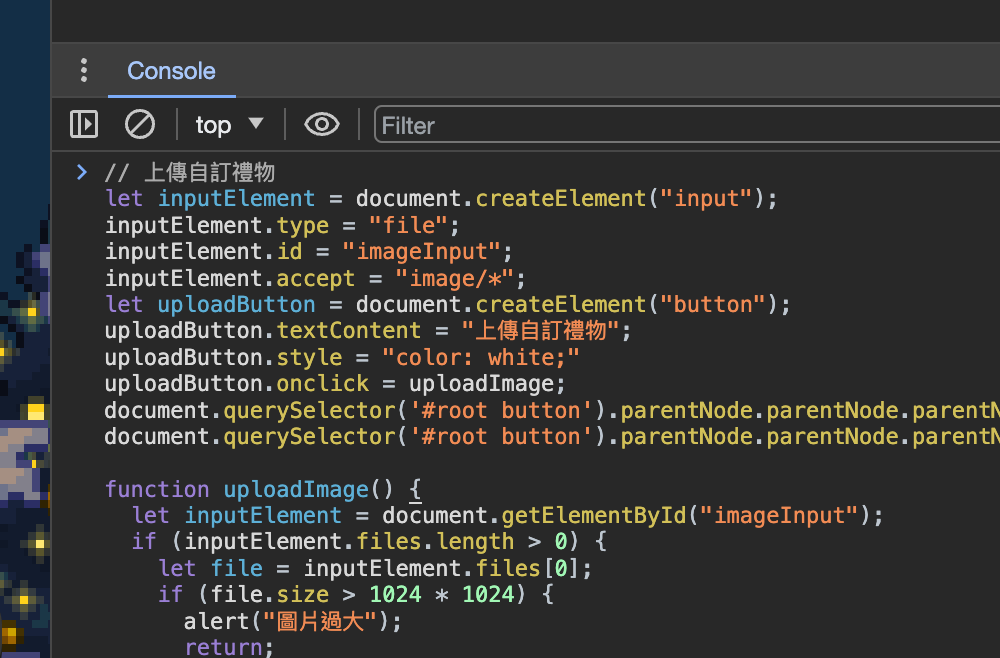Click the 'return;' statement line
The width and height of the screenshot is (1000, 658).
(229, 647)
